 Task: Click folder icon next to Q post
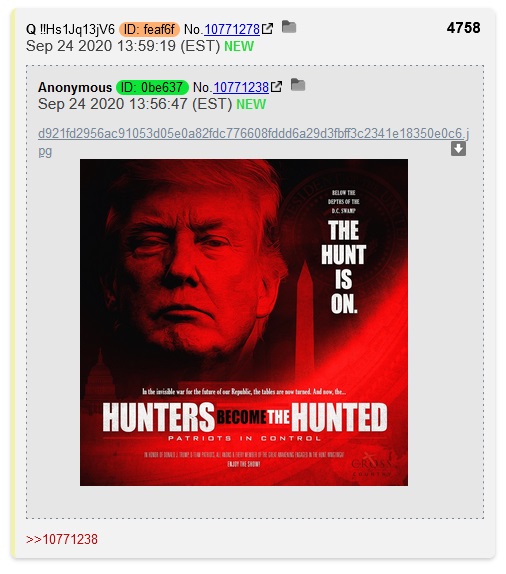(x=289, y=27)
